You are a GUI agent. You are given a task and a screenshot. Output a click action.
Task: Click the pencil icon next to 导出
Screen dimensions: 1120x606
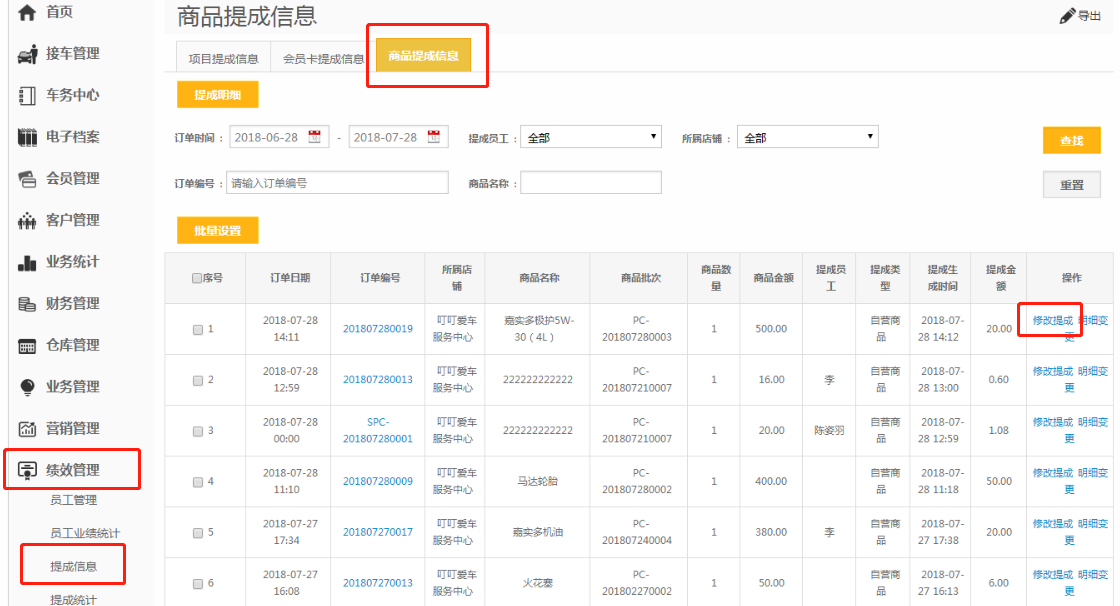1067,16
